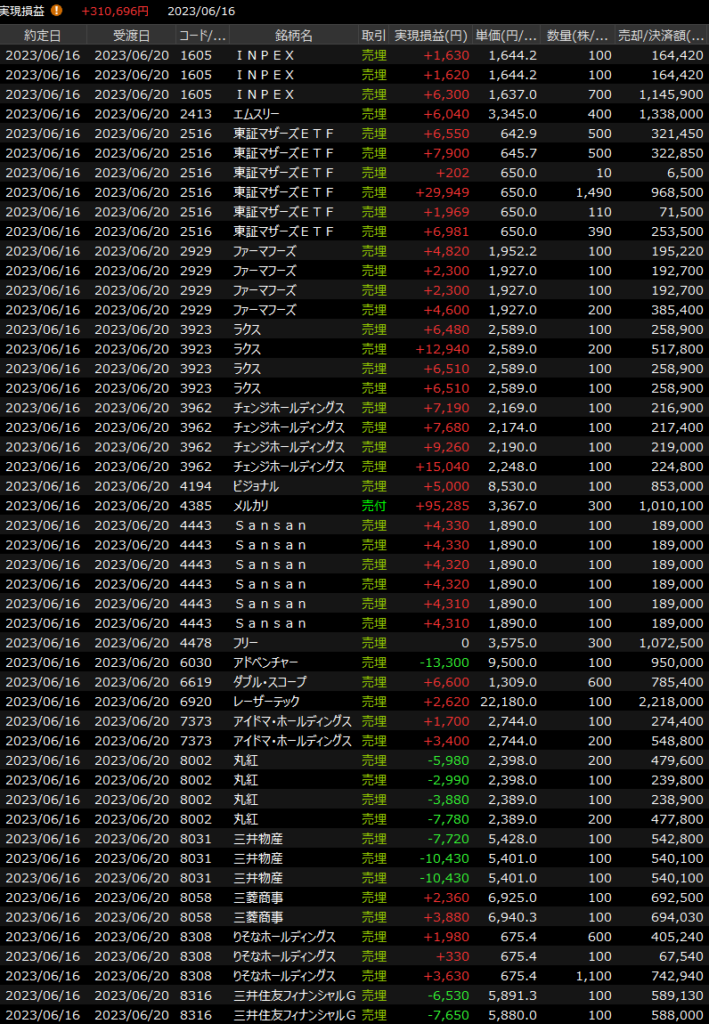
Task: Select the レーザーテック row
Action: pos(266,702)
